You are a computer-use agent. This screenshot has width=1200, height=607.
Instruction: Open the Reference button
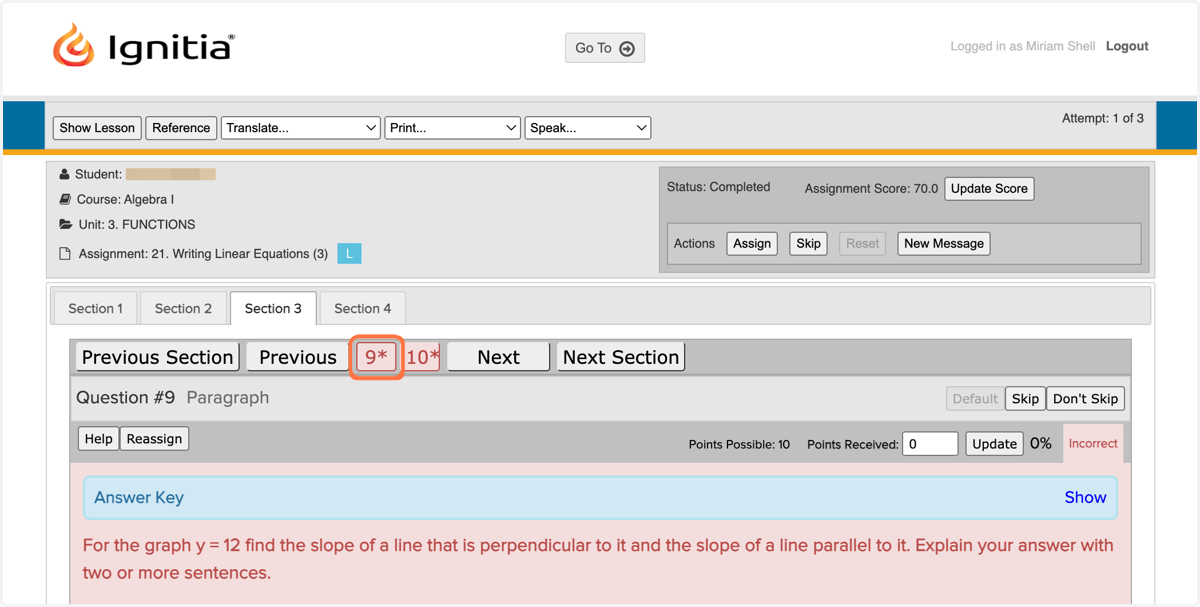point(181,128)
